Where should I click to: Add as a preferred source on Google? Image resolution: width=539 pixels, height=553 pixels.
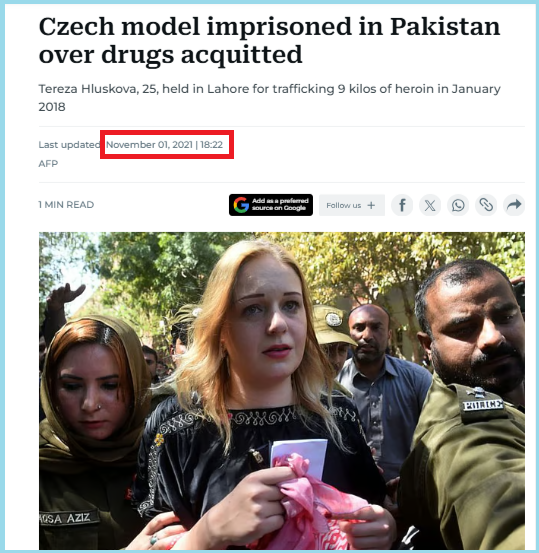(x=271, y=205)
